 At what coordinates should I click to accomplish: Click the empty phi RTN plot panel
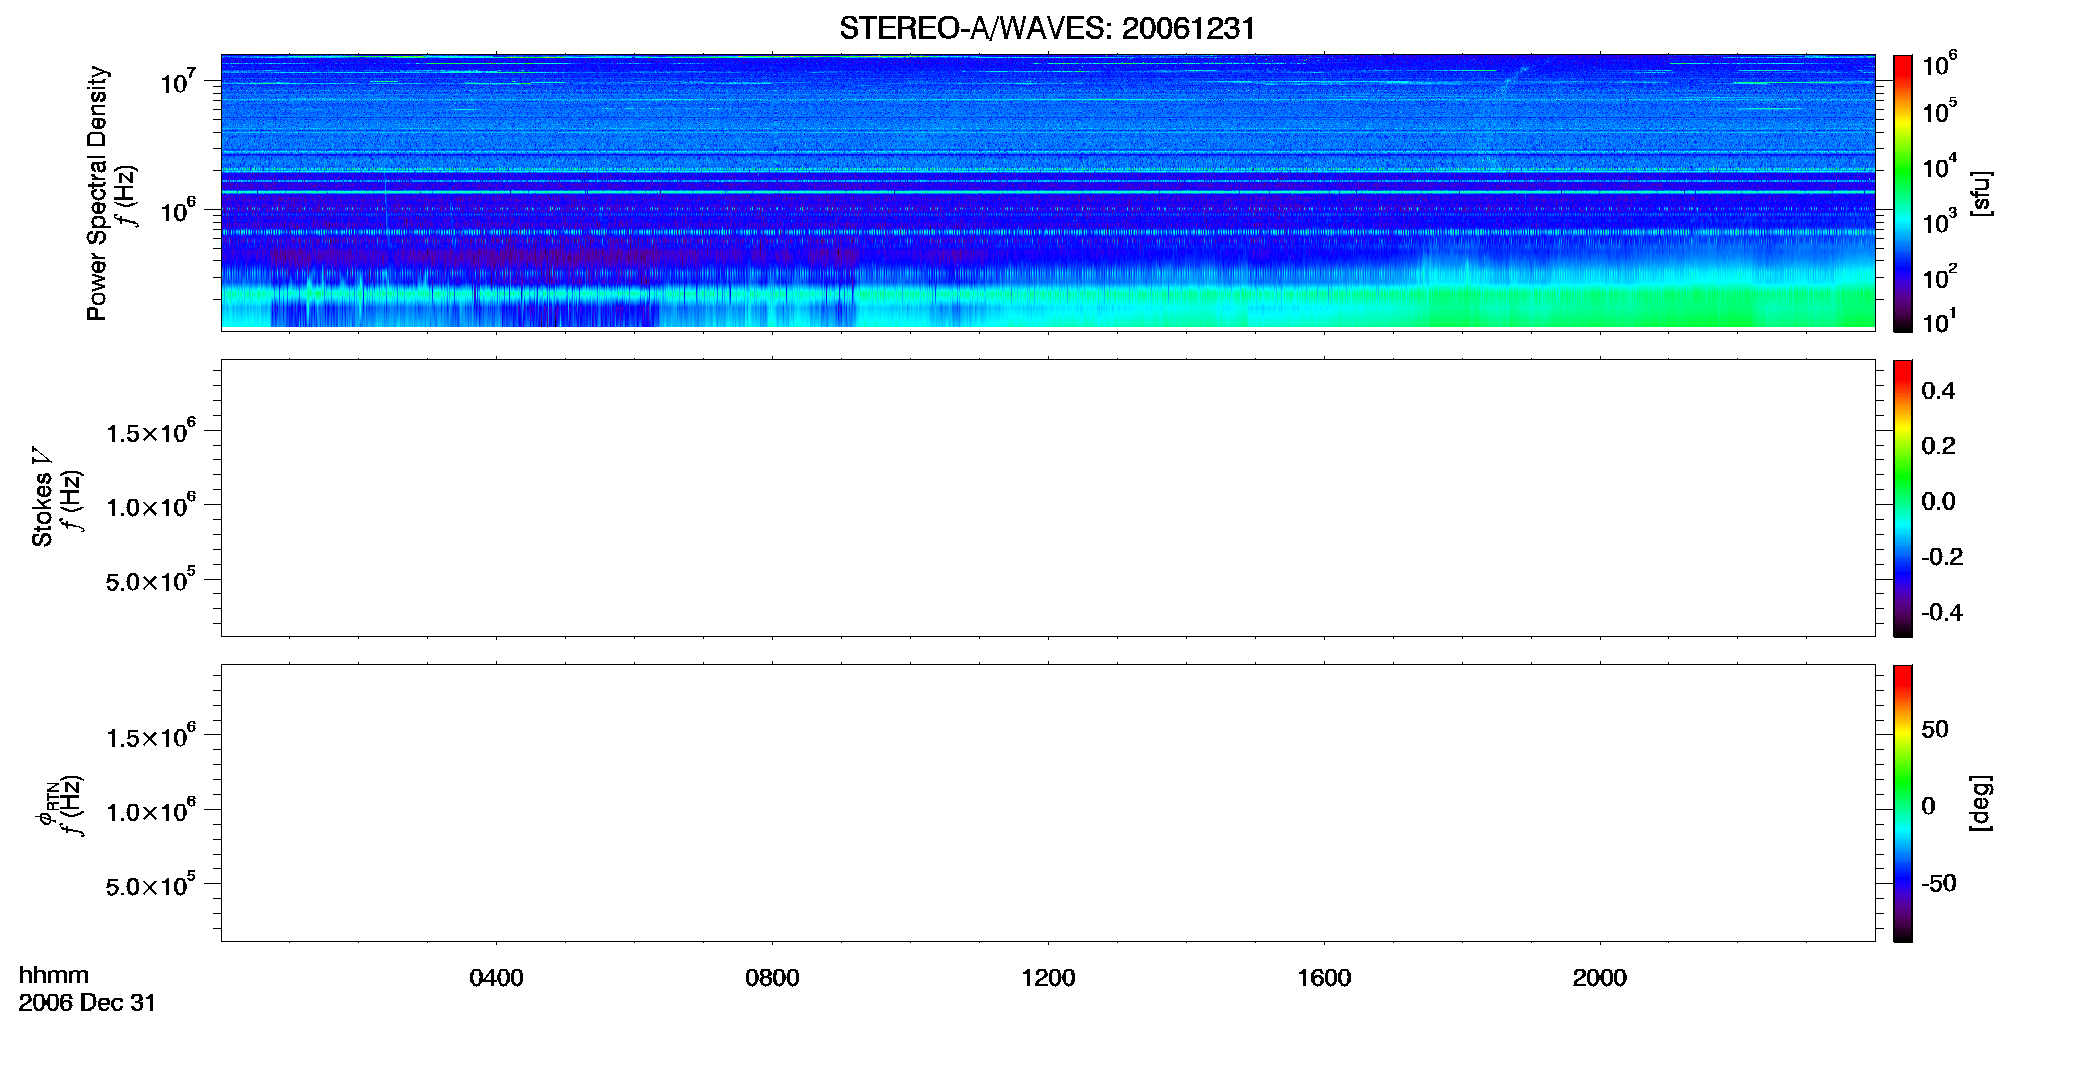tap(1048, 802)
